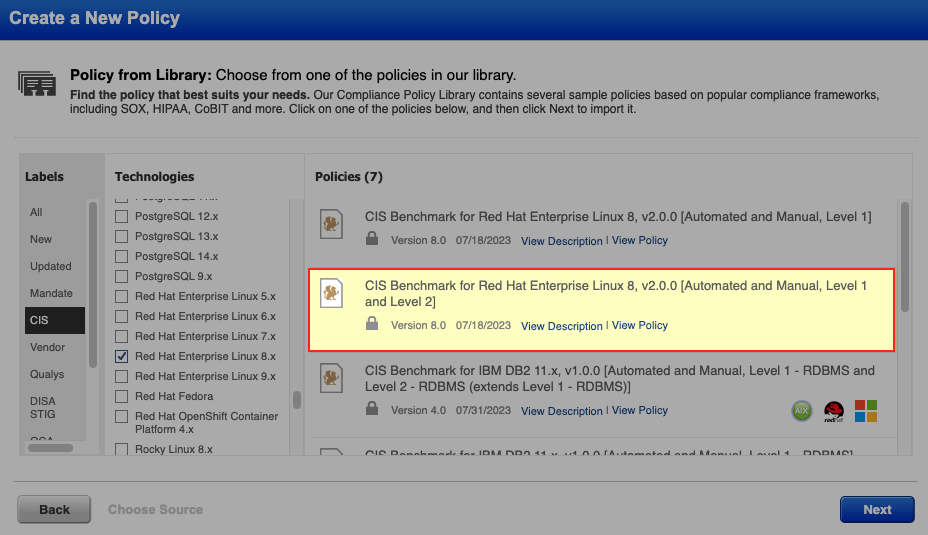Go Back to the previous step
928x535 pixels.
pyautogui.click(x=54, y=509)
